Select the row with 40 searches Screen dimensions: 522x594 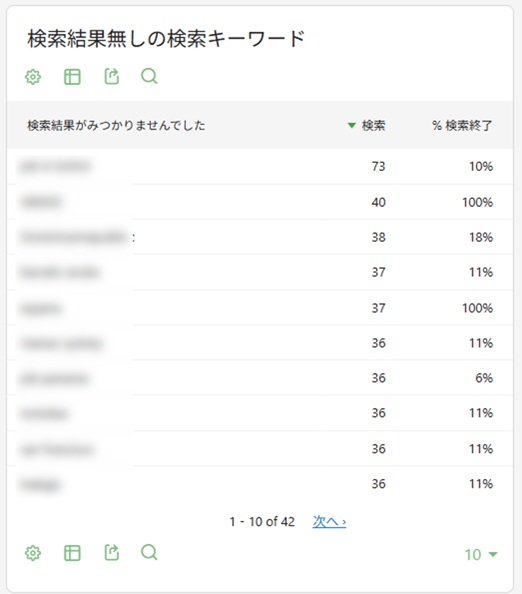[260, 202]
